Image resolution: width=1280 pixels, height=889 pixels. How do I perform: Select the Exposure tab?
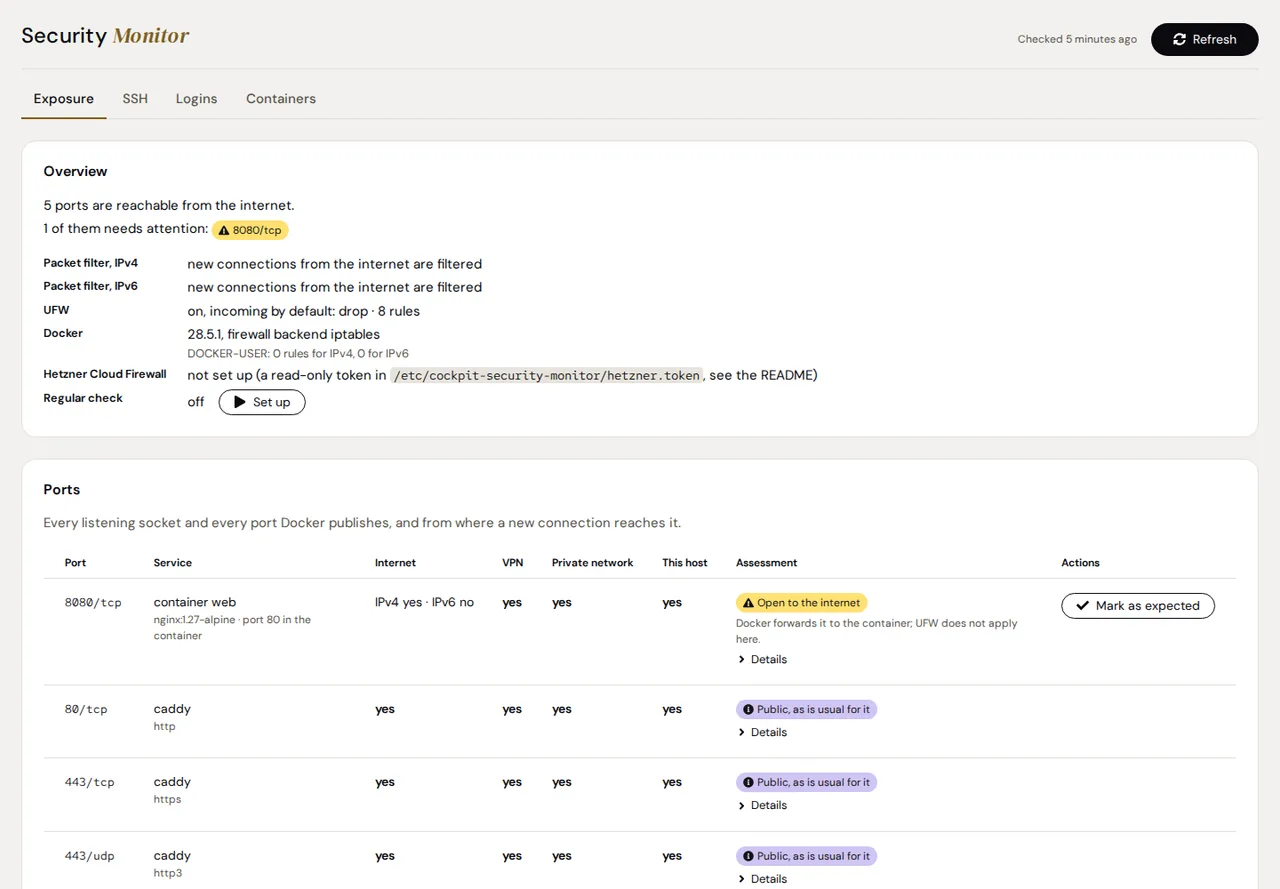tap(64, 98)
